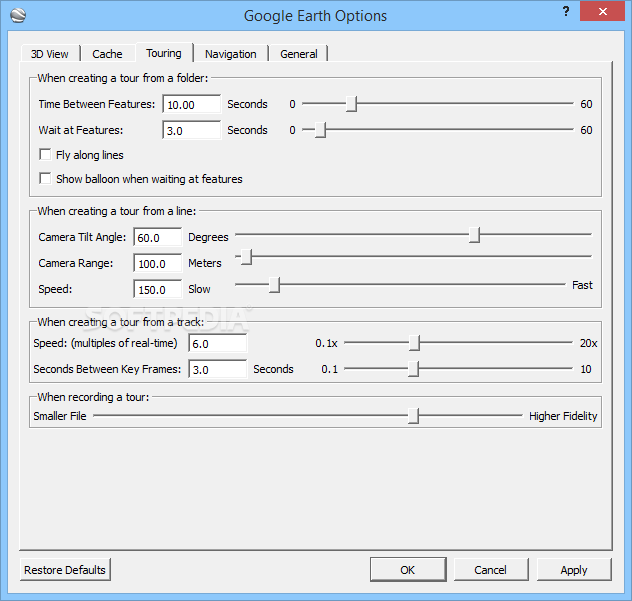Click 'When recording a tour:' heading
Image resolution: width=632 pixels, height=601 pixels.
tap(93, 397)
